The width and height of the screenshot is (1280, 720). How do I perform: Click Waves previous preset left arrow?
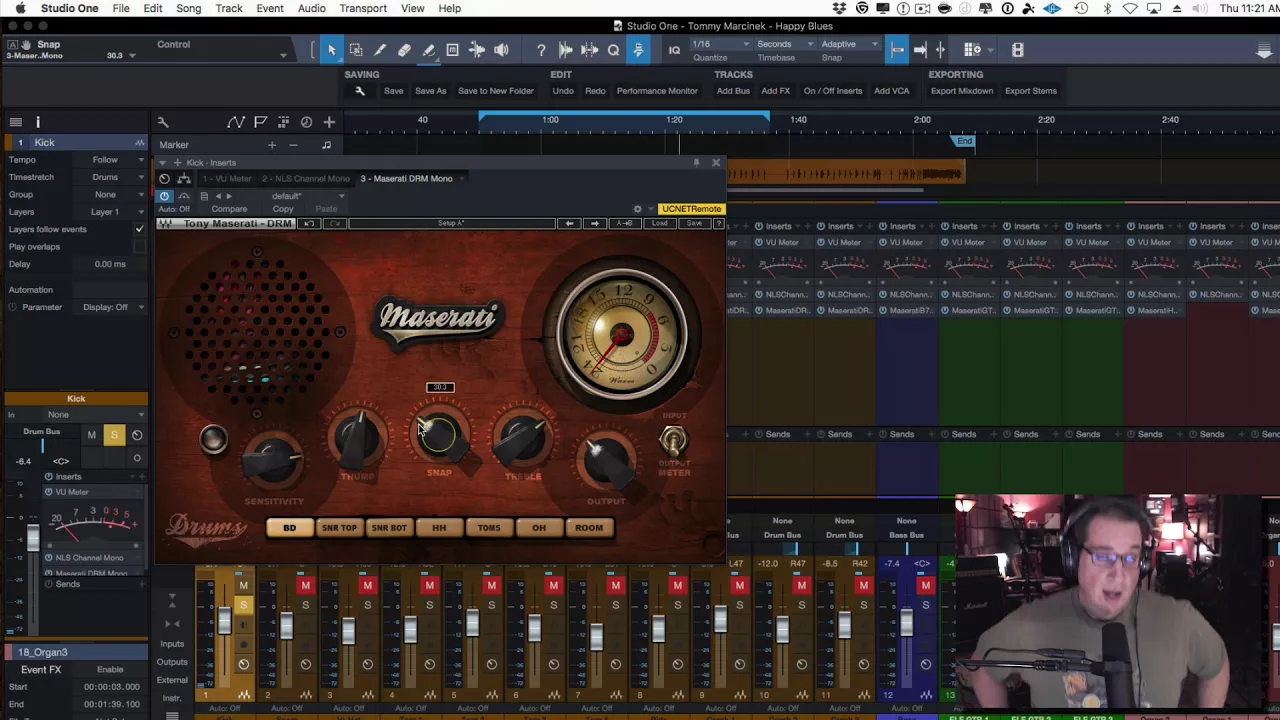570,223
